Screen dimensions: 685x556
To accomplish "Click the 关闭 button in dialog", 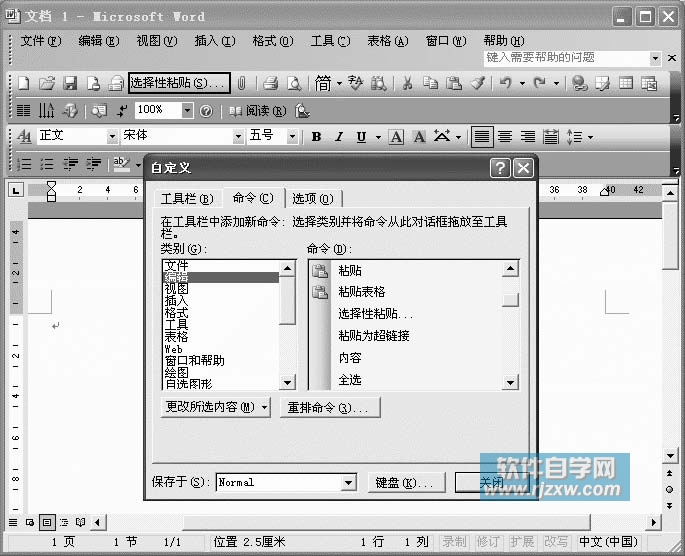I will pyautogui.click(x=492, y=483).
